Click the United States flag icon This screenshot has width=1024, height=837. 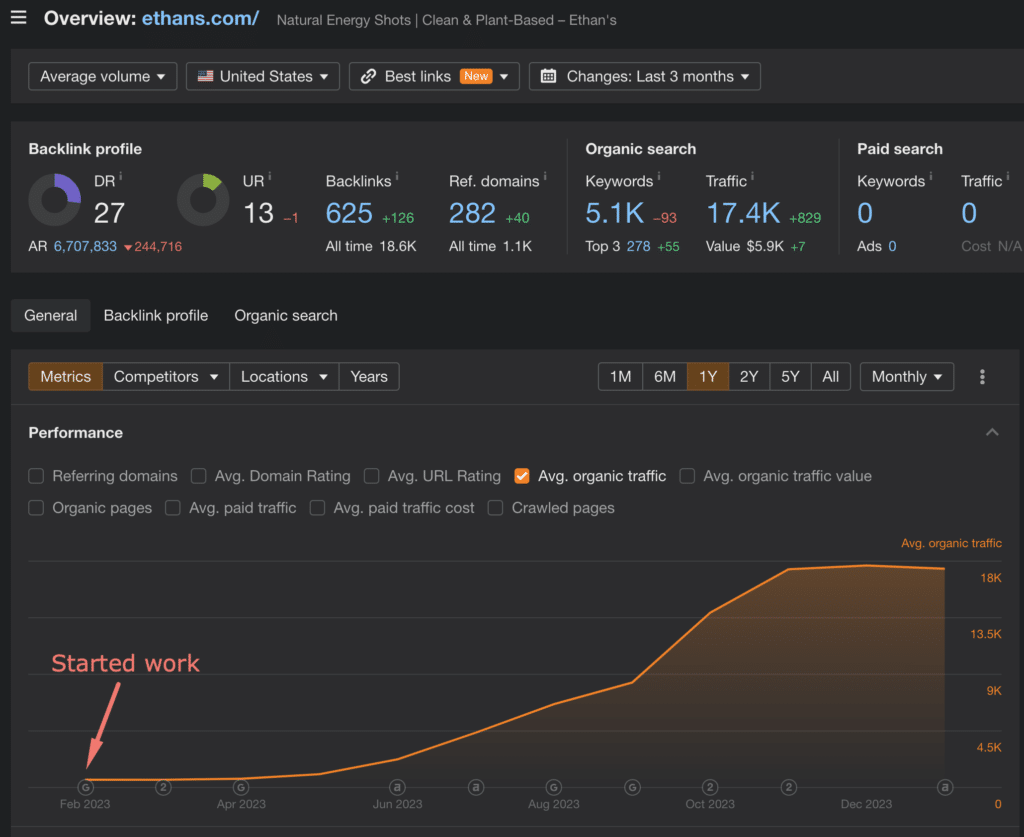206,76
